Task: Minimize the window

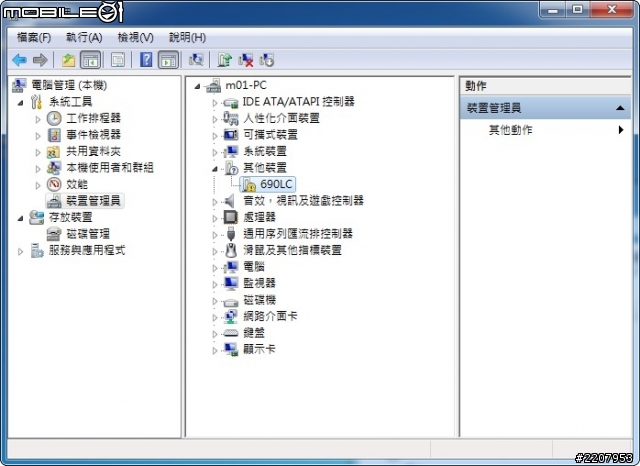Action: coord(553,9)
